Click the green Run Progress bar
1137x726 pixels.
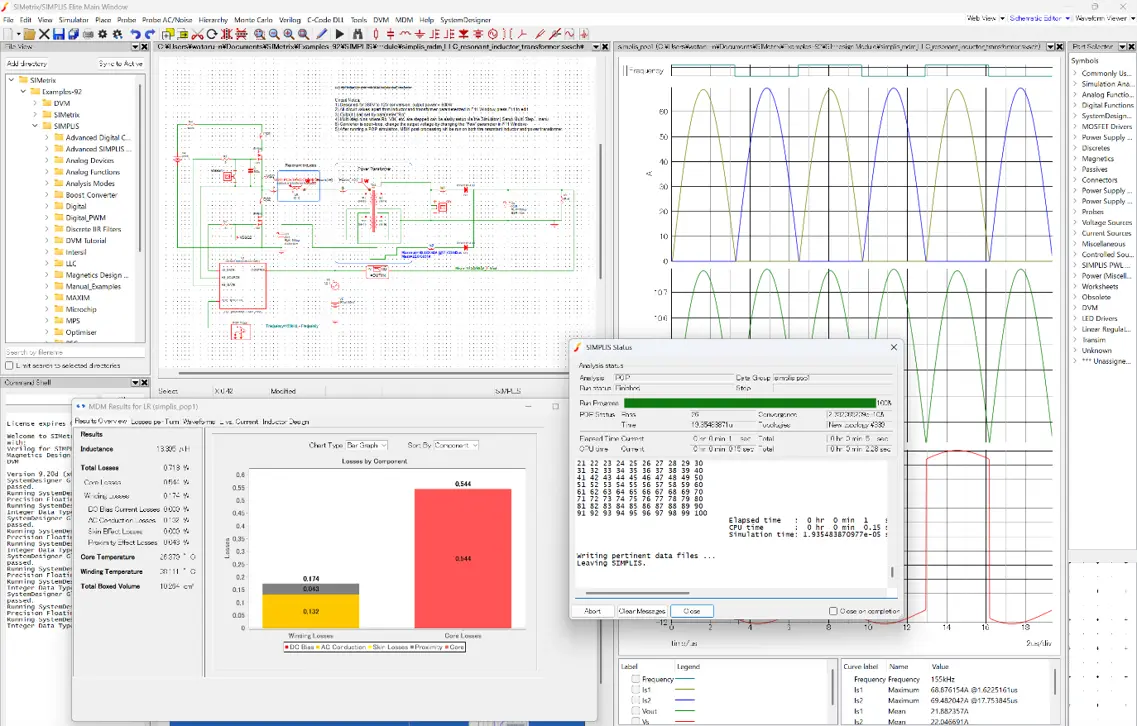tap(750, 403)
